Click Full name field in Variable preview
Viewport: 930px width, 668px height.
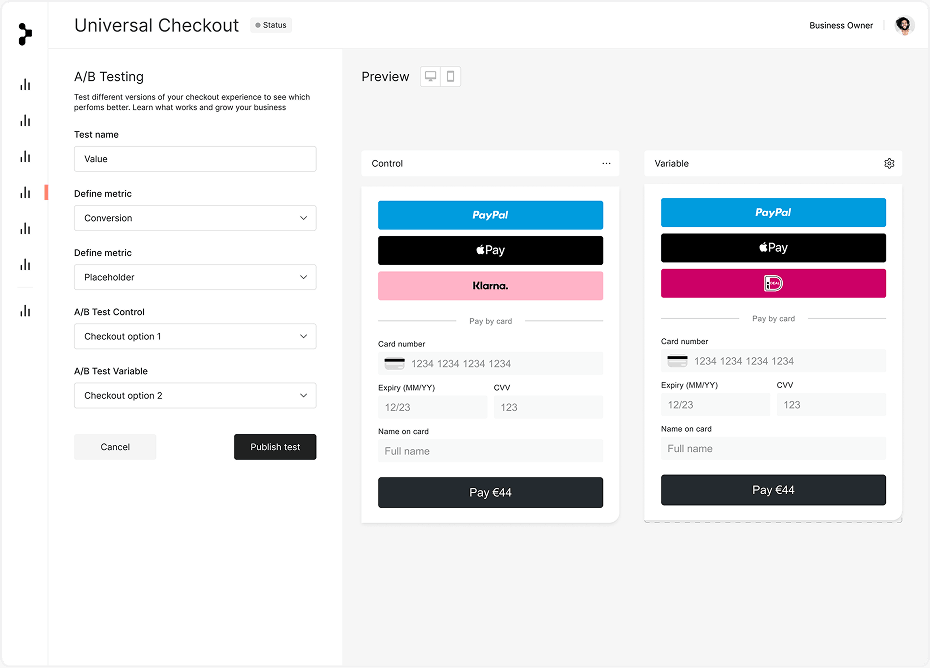[773, 448]
